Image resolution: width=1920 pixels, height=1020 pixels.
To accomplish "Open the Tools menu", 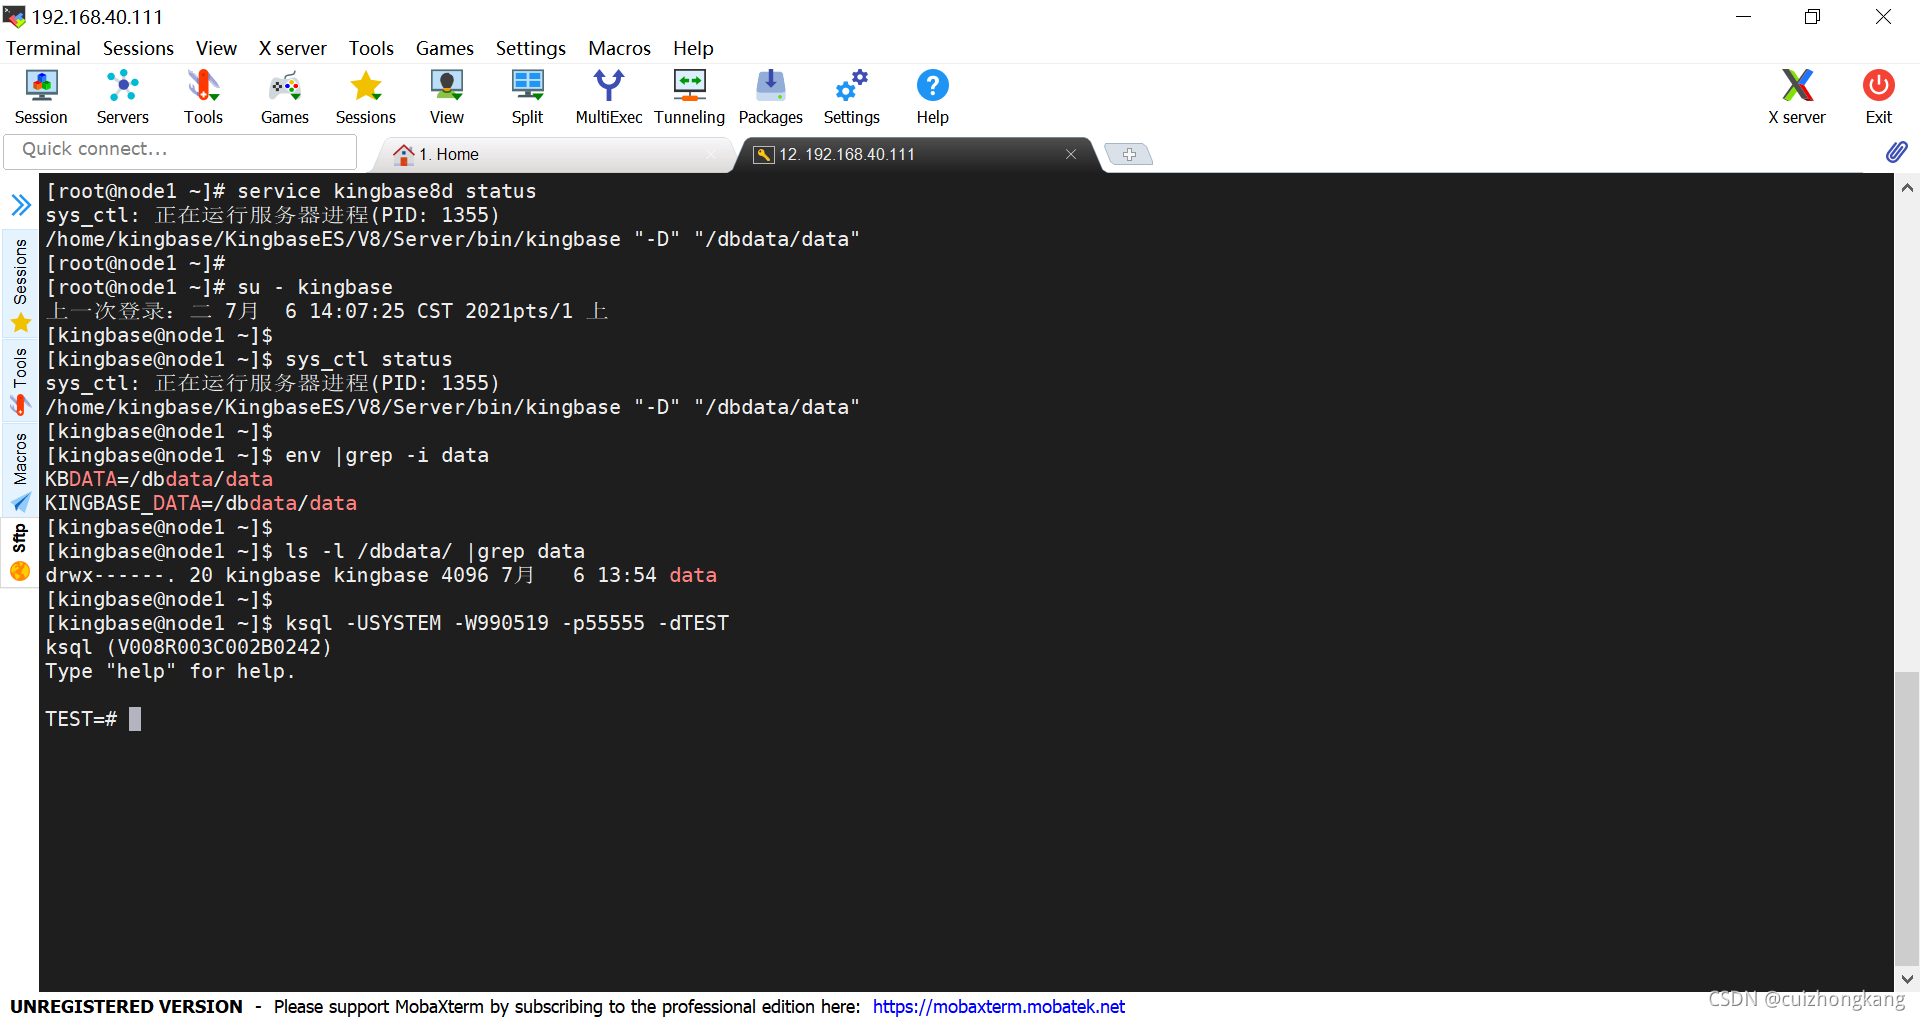I will tap(371, 48).
